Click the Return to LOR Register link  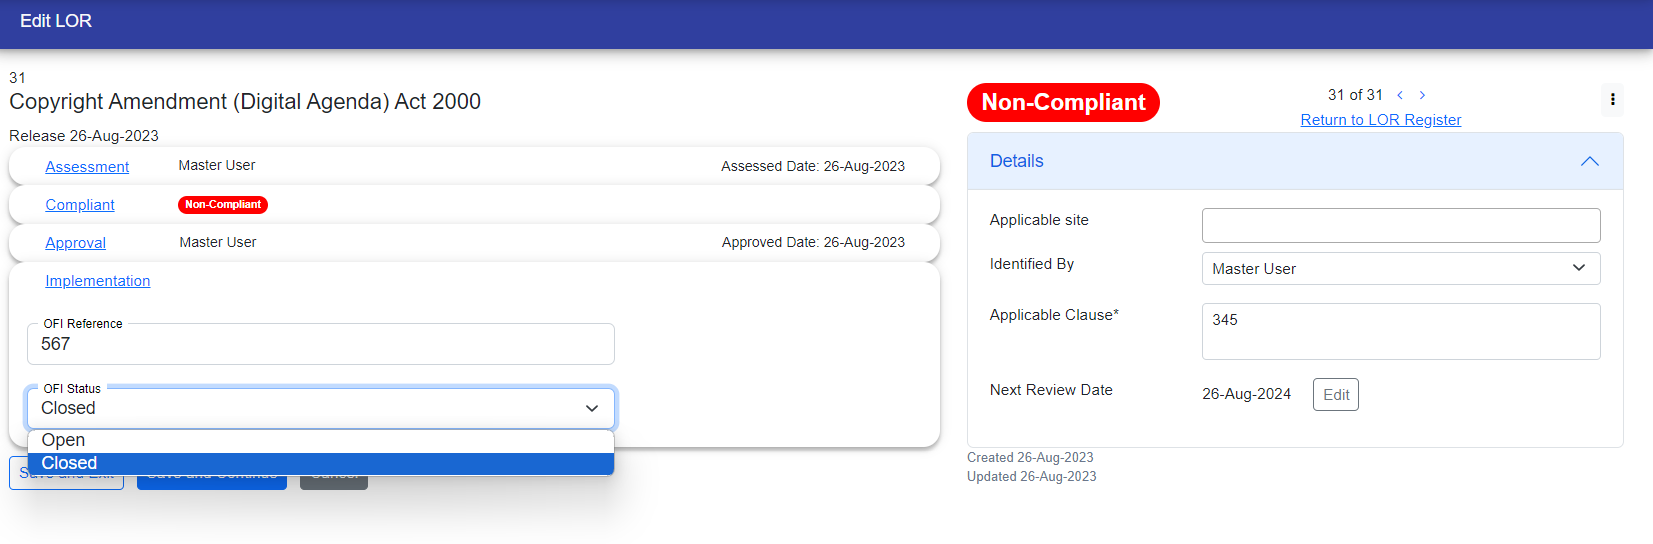click(1380, 120)
